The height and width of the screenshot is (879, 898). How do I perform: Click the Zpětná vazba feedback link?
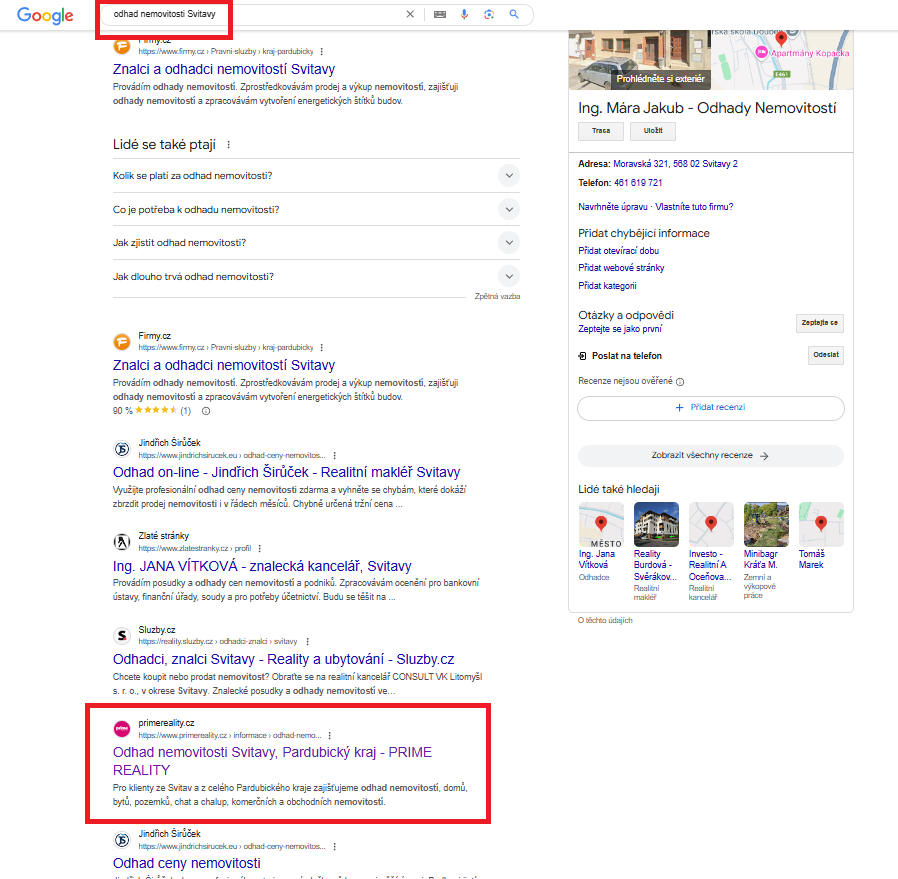pos(497,297)
